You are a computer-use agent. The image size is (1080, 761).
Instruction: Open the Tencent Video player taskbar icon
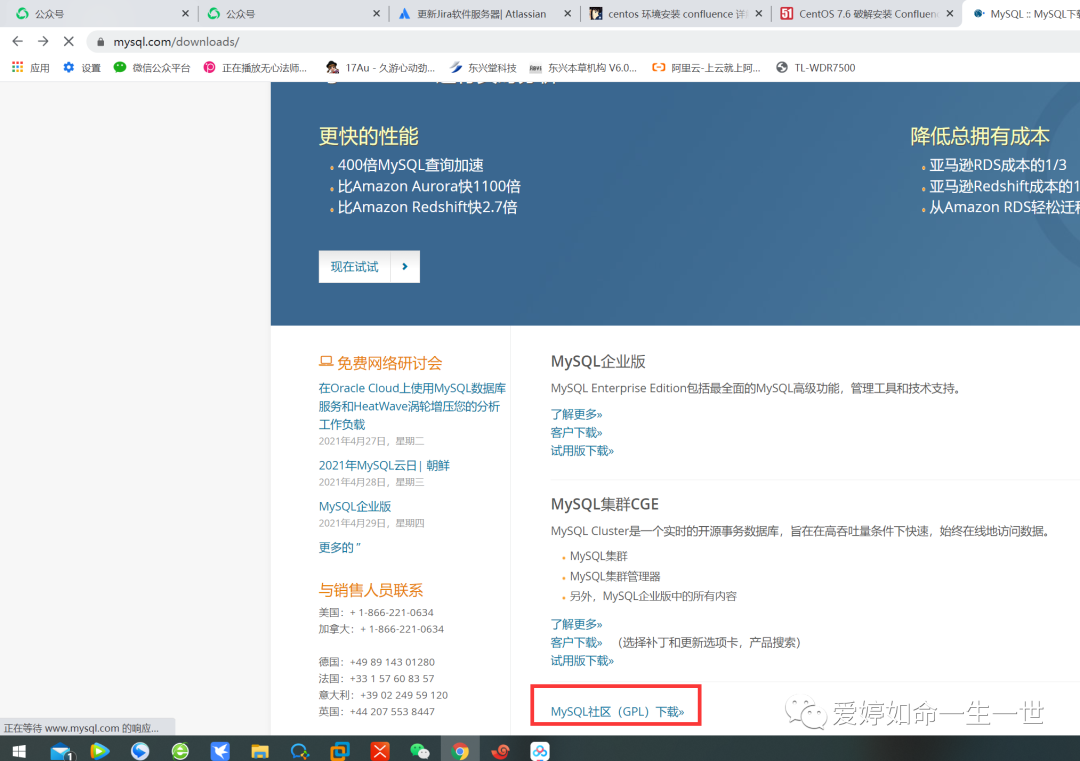click(100, 751)
